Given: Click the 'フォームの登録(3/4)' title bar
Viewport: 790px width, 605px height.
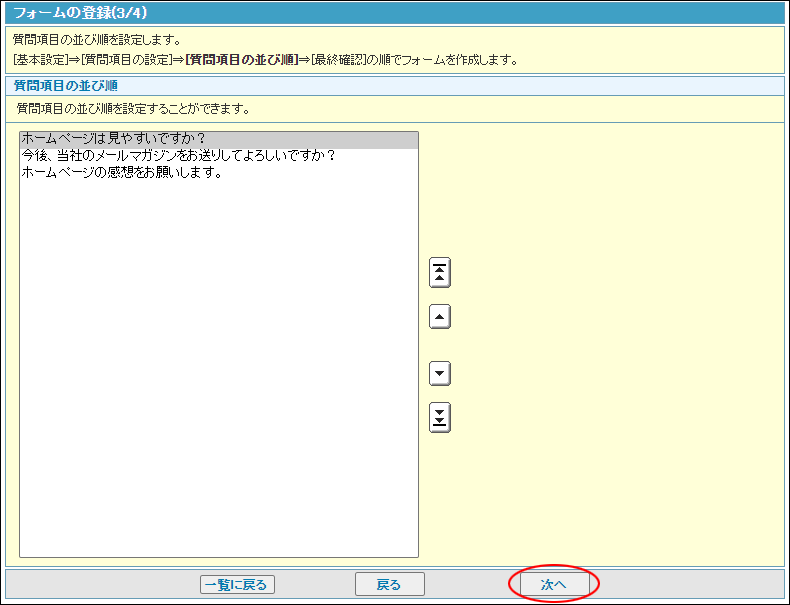Looking at the screenshot, I should pos(77,12).
